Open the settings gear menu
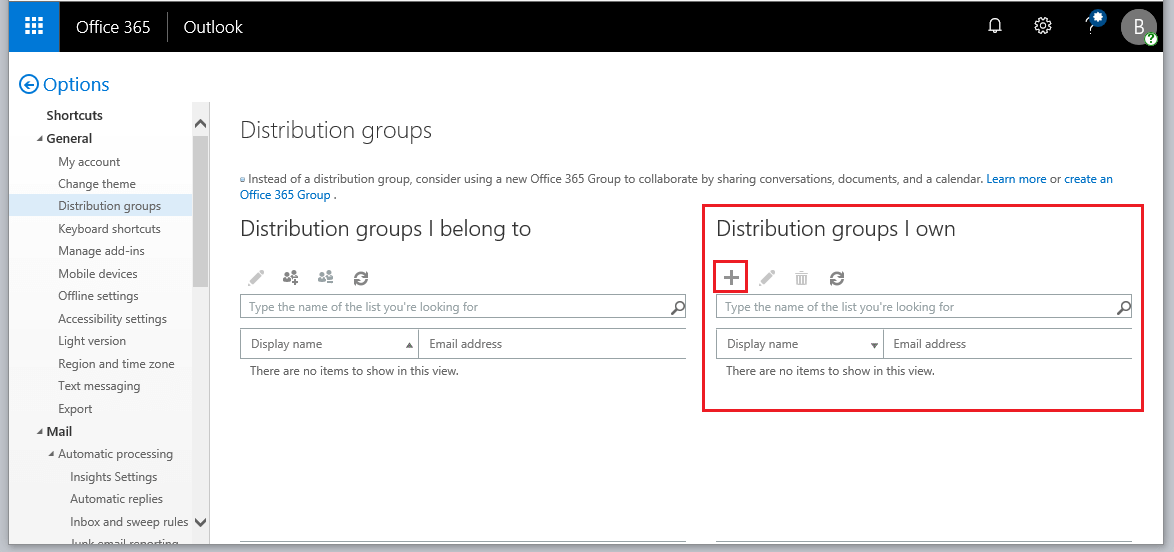The height and width of the screenshot is (552, 1174). point(1042,27)
